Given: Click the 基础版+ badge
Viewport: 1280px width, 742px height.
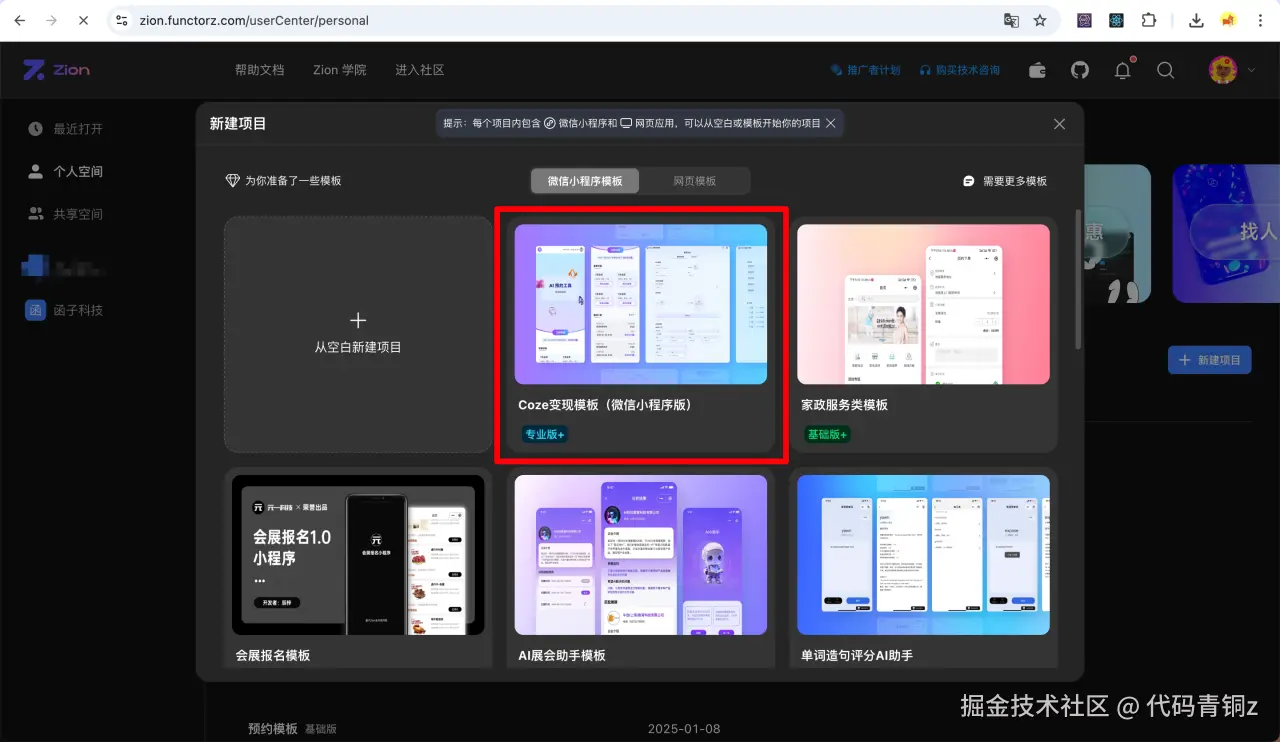Looking at the screenshot, I should click(x=827, y=435).
